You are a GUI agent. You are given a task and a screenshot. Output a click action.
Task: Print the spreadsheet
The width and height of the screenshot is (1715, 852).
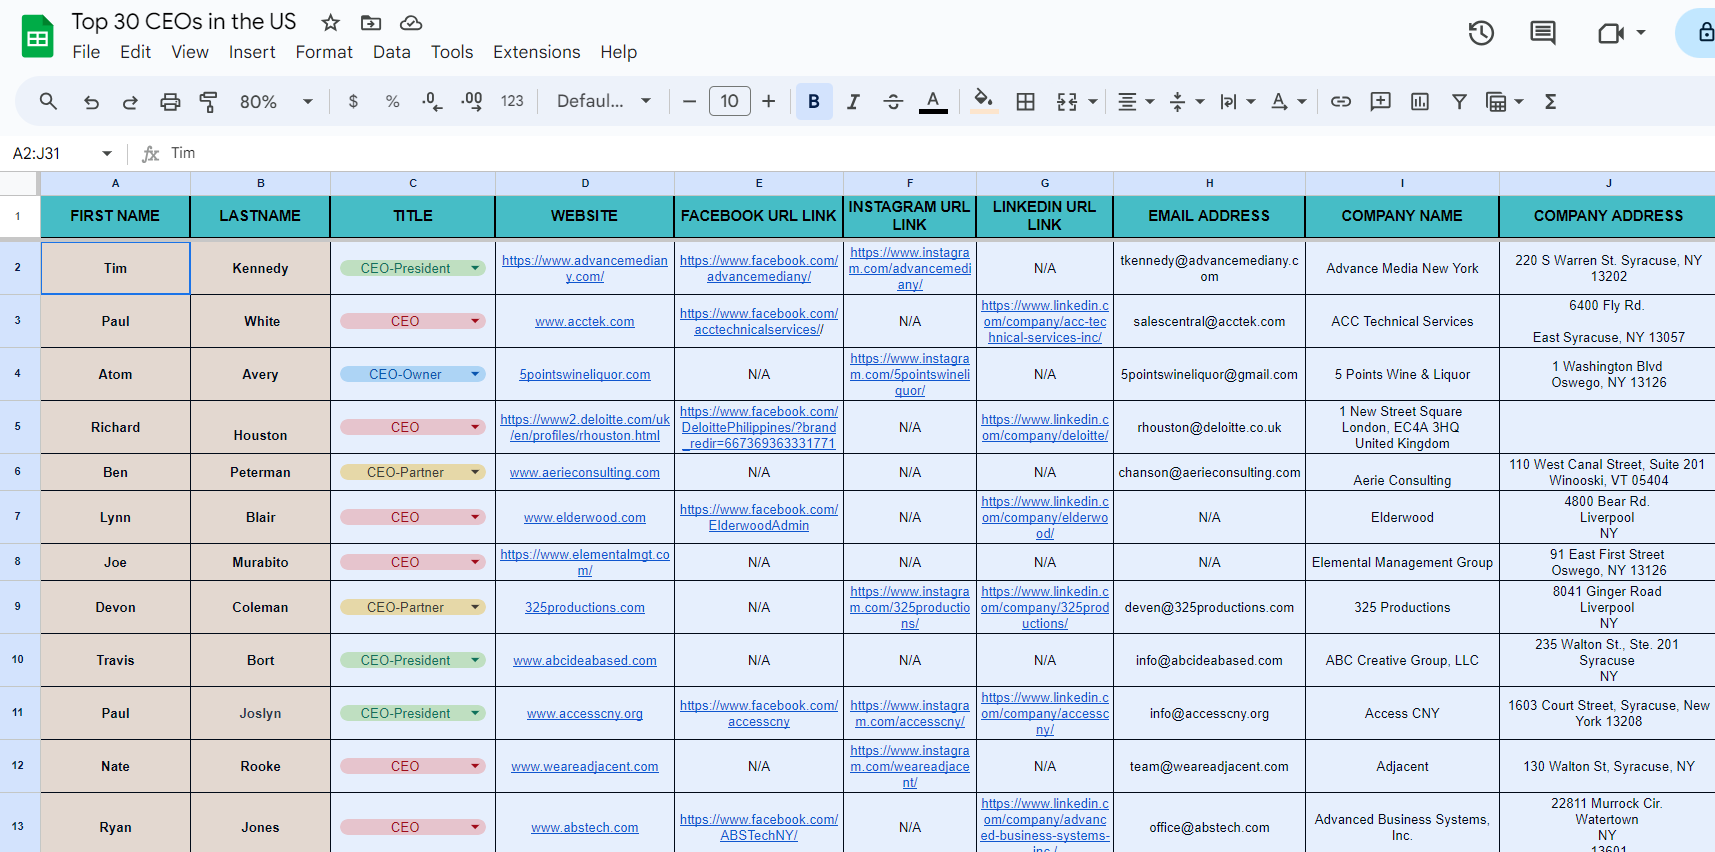point(170,101)
